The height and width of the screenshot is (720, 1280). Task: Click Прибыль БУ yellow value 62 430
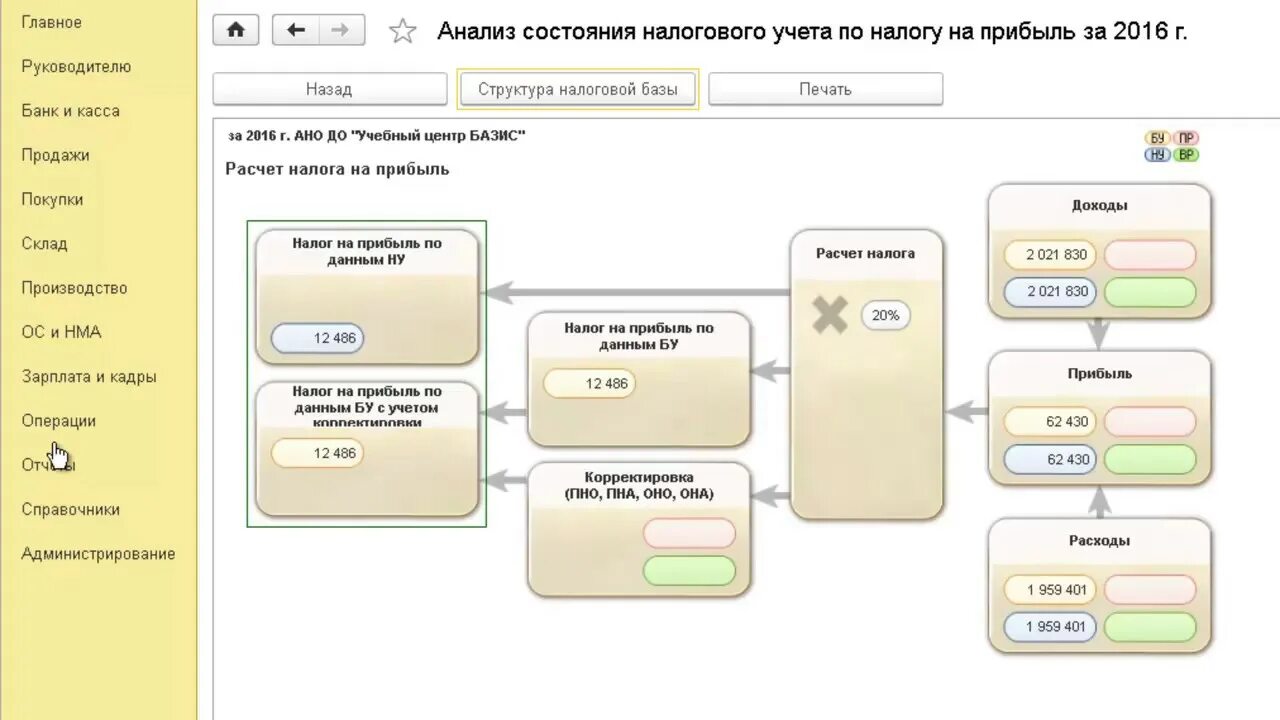coord(1050,422)
